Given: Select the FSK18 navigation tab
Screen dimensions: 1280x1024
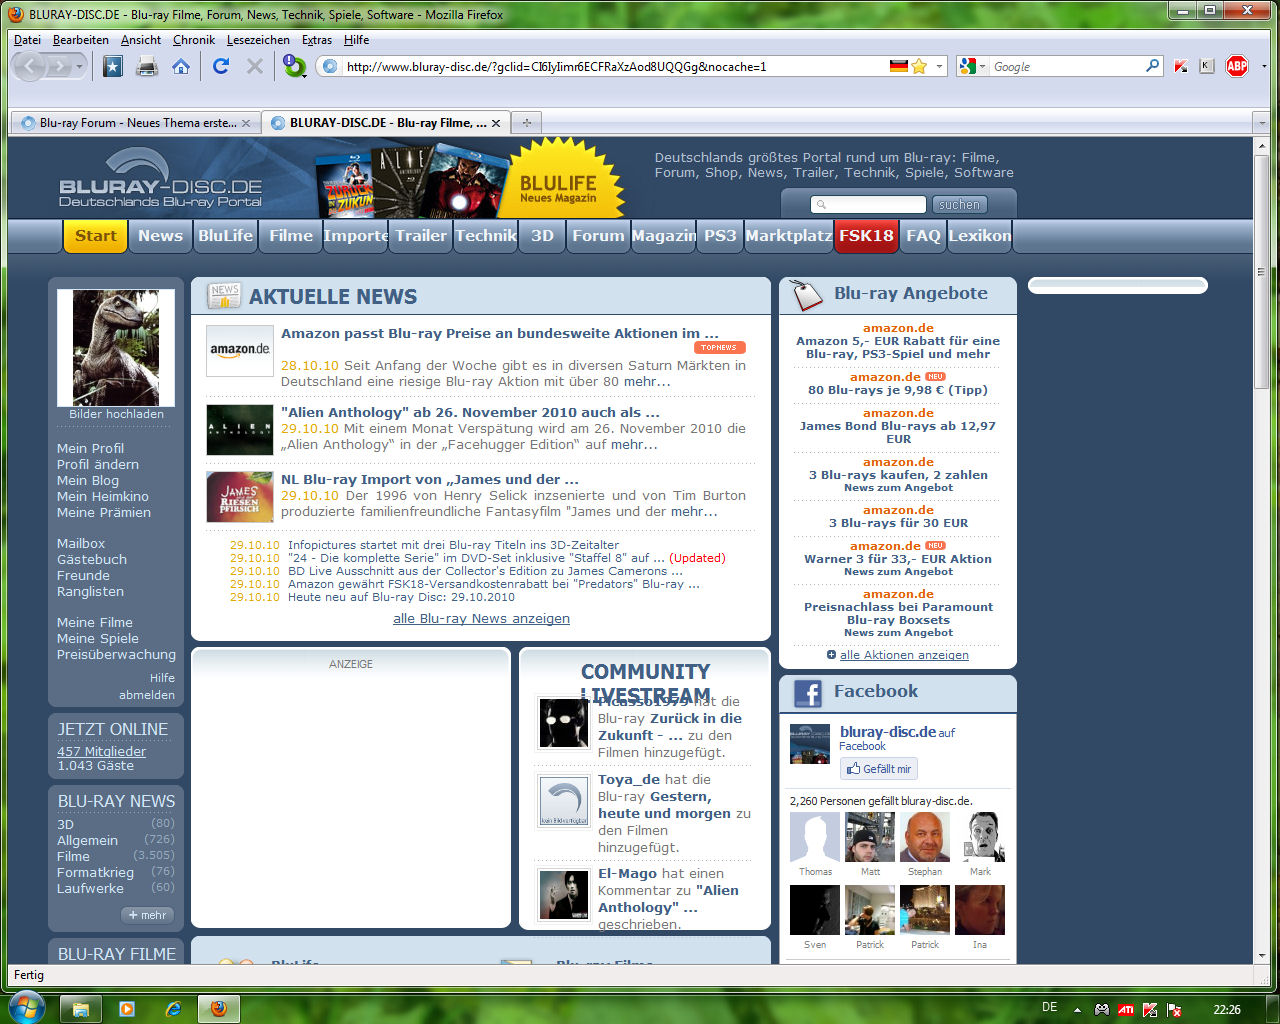Looking at the screenshot, I should (x=866, y=236).
